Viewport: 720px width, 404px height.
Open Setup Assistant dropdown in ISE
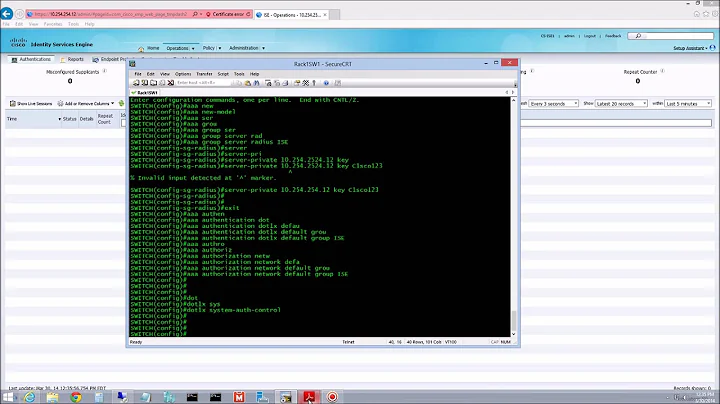coord(690,48)
